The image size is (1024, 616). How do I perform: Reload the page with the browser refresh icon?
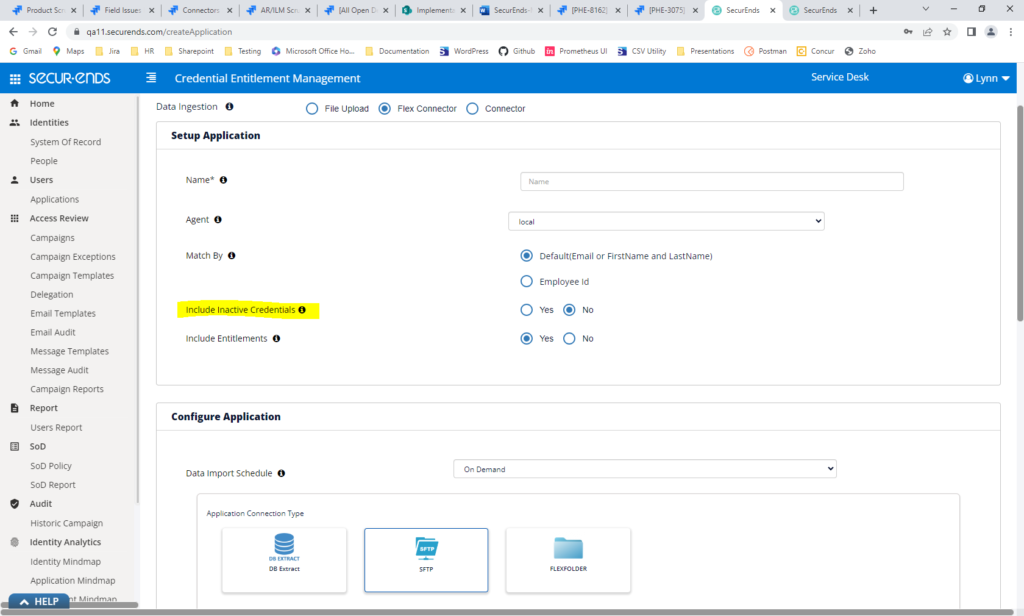[x=52, y=31]
